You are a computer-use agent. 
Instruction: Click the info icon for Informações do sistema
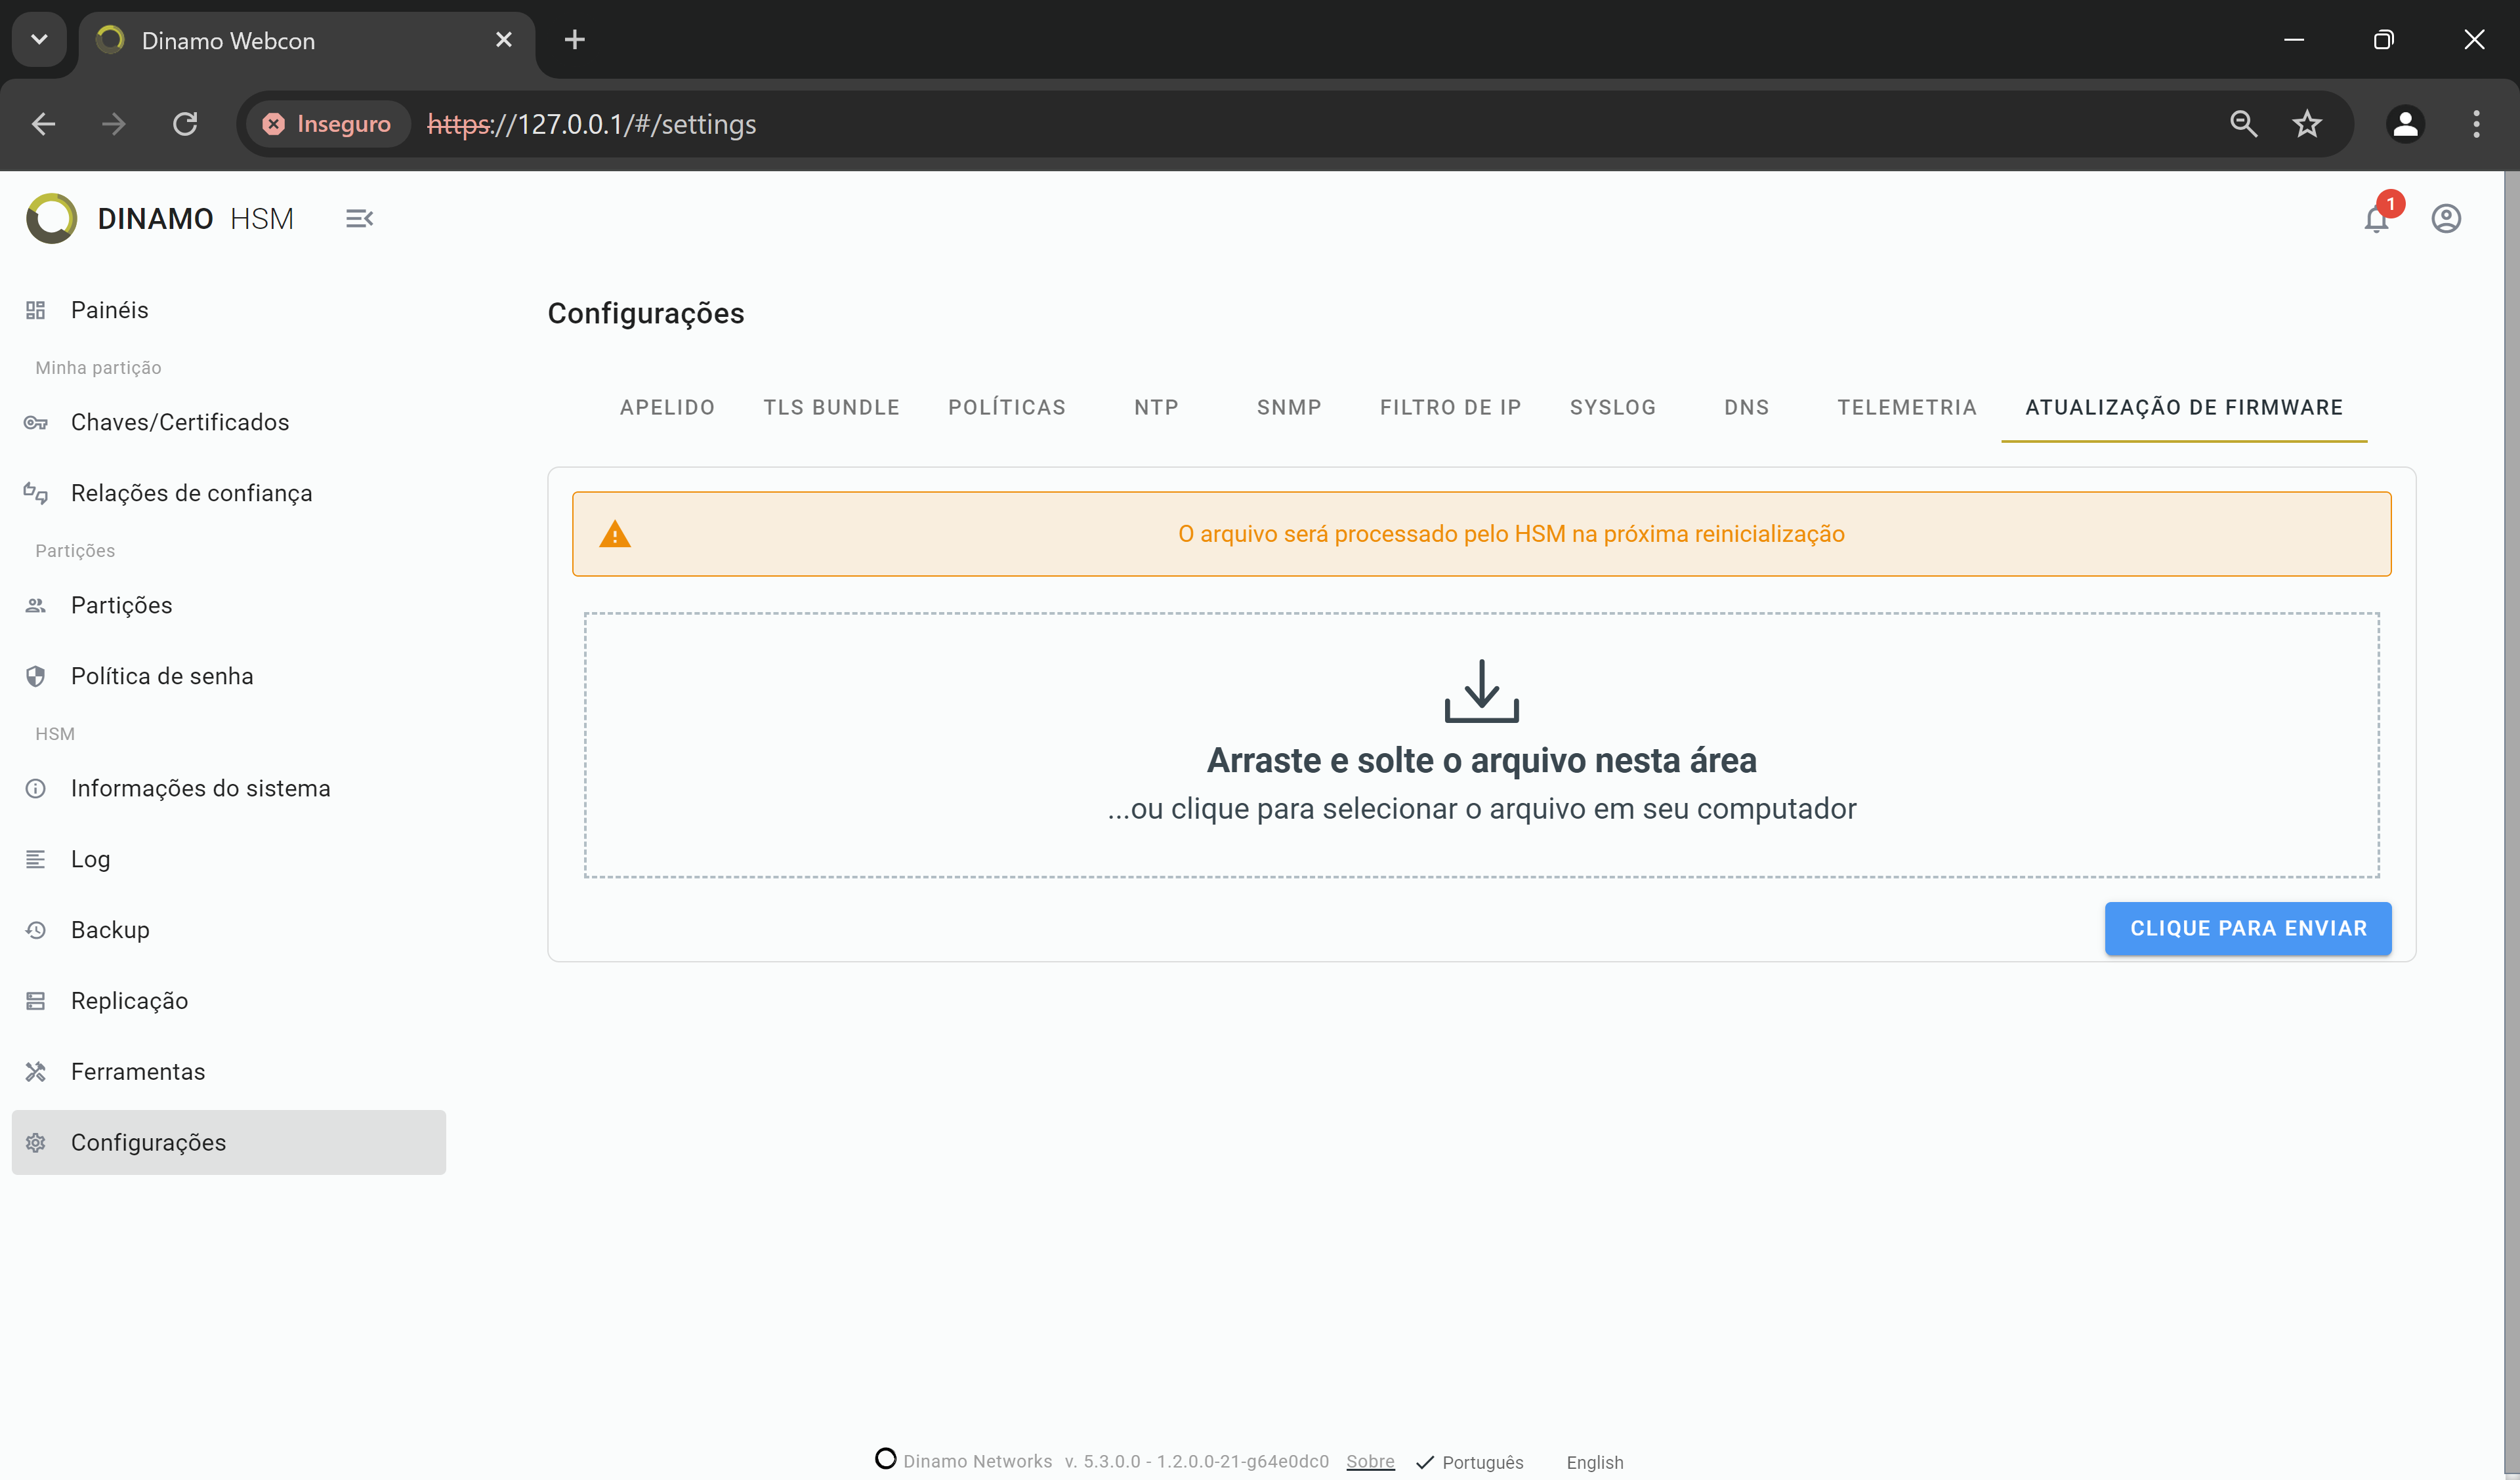tap(36, 788)
